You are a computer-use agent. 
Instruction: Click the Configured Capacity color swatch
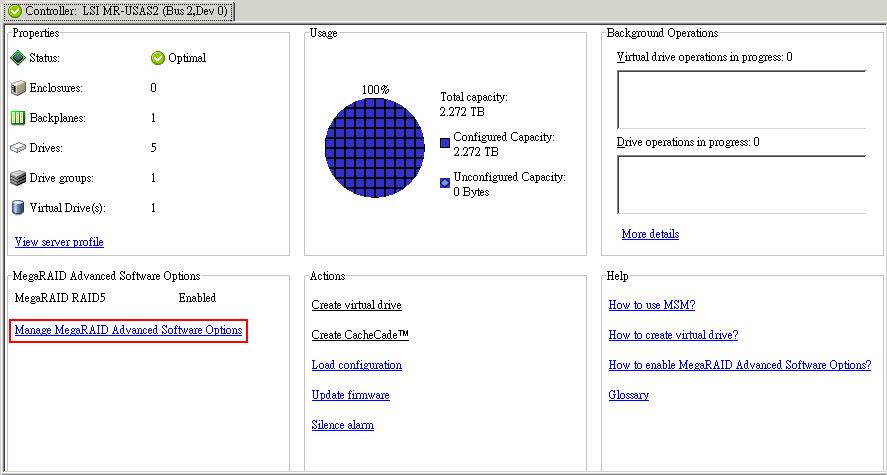pos(445,143)
